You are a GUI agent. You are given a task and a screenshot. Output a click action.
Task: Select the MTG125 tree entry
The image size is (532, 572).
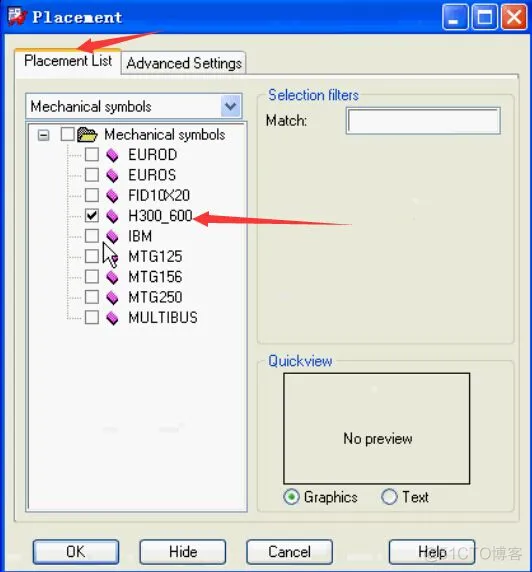point(155,257)
